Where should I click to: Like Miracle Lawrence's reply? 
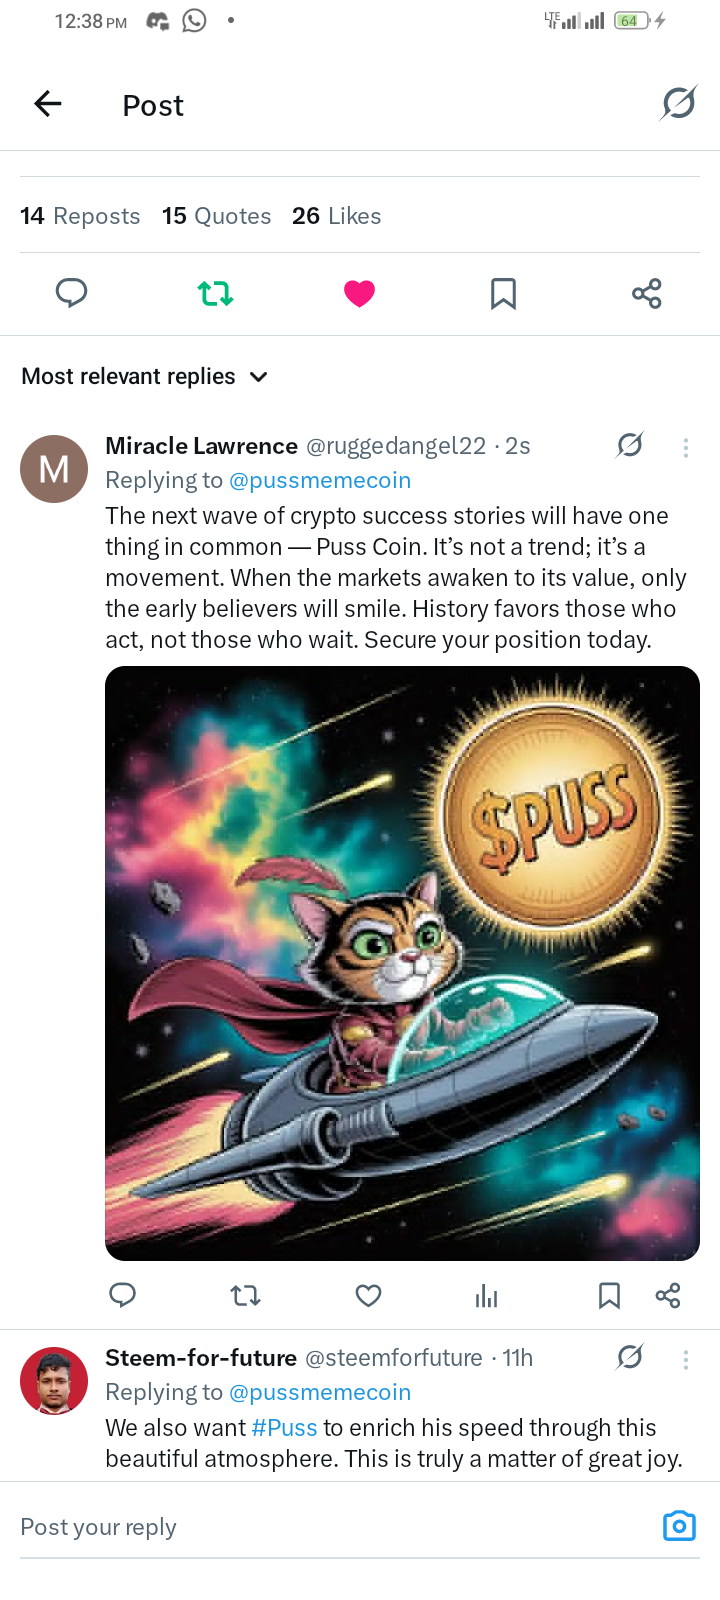368,1296
